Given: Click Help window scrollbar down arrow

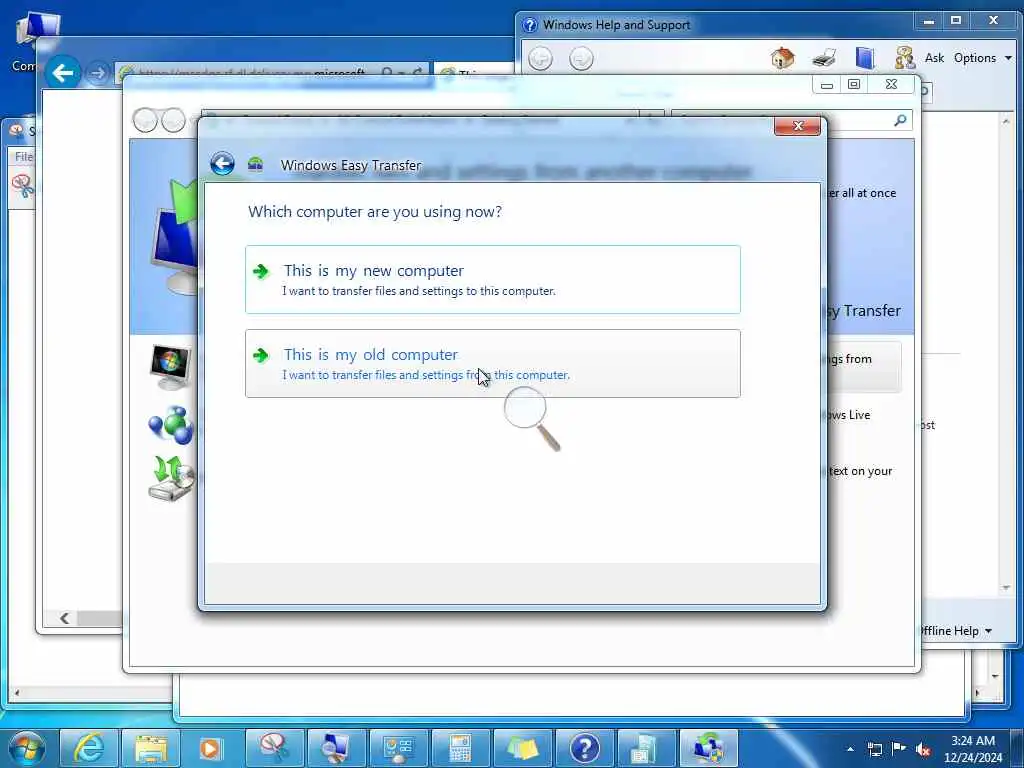Looking at the screenshot, I should pos(1006,588).
